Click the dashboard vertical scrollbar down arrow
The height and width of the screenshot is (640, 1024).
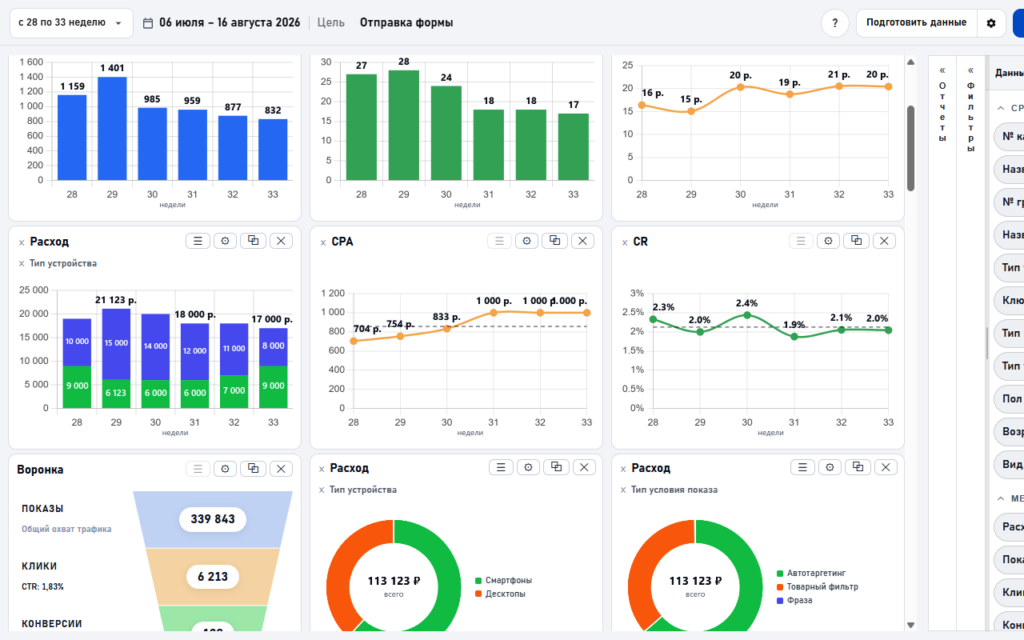pyautogui.click(x=911, y=625)
